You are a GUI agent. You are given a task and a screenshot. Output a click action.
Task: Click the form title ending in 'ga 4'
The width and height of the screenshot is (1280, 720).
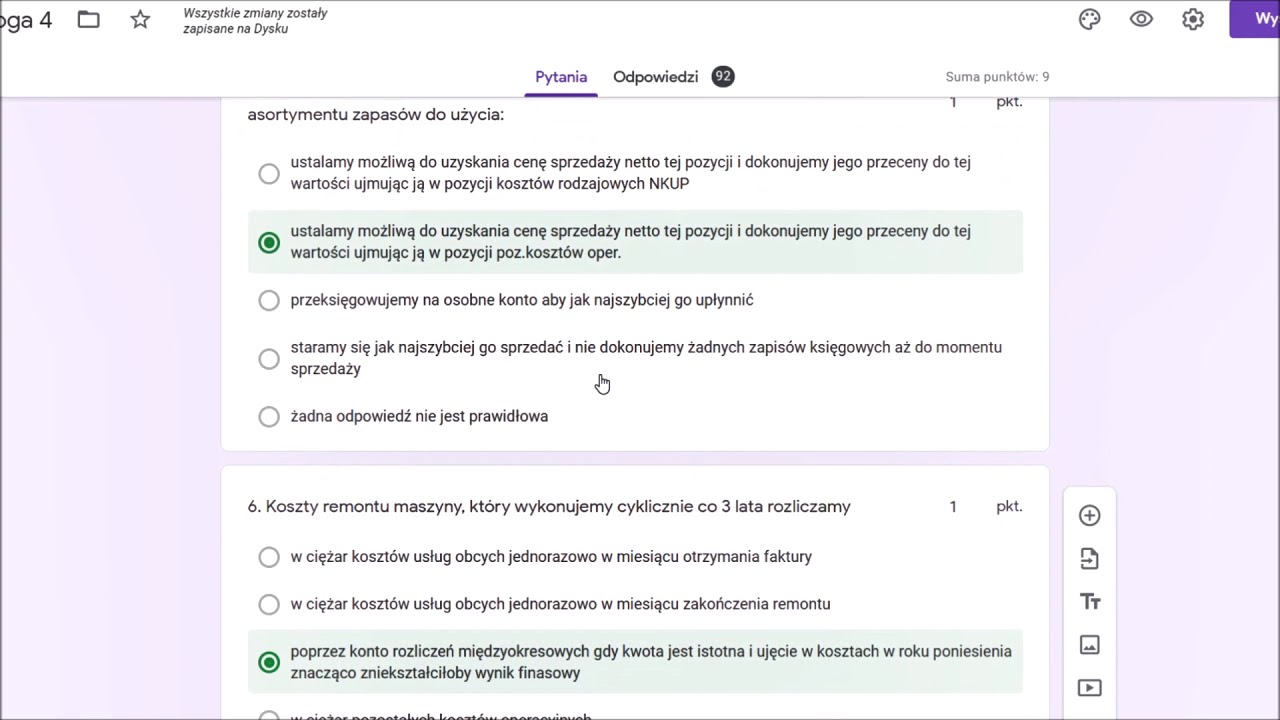[x=26, y=20]
